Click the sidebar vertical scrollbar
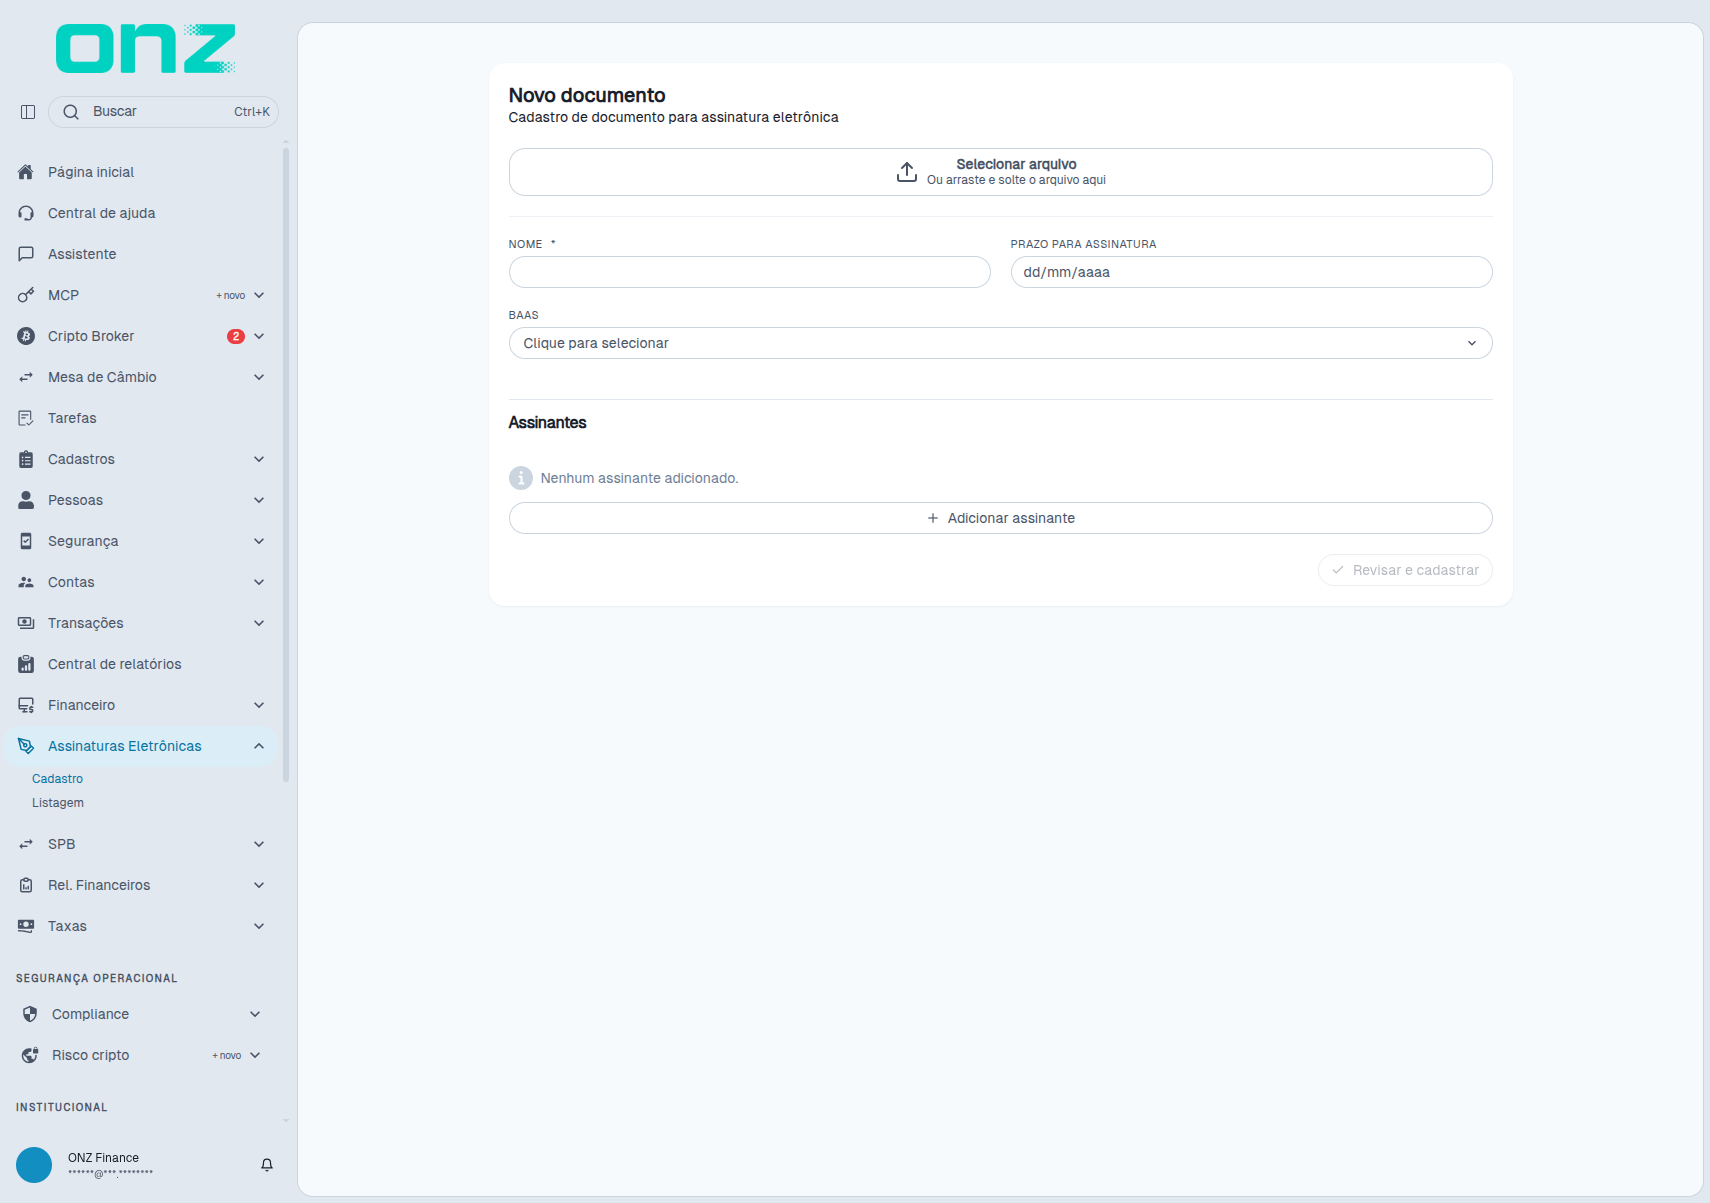Image resolution: width=1710 pixels, height=1203 pixels. point(286,465)
